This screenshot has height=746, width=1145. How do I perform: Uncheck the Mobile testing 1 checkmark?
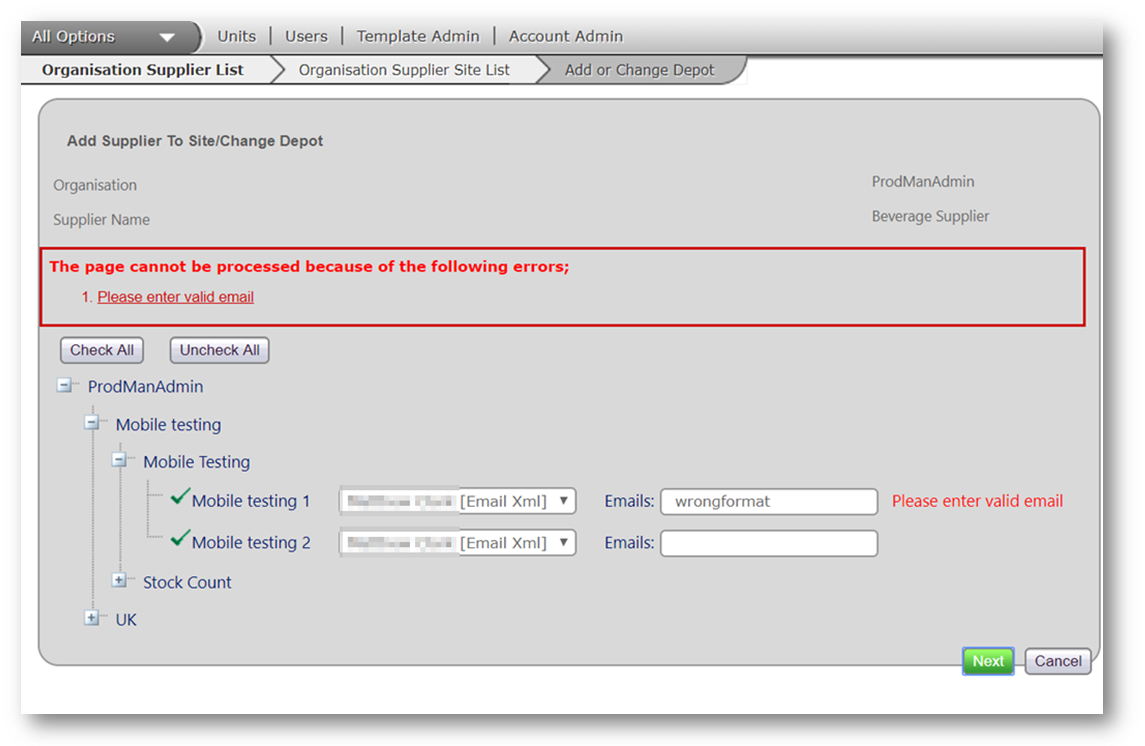pyautogui.click(x=180, y=498)
